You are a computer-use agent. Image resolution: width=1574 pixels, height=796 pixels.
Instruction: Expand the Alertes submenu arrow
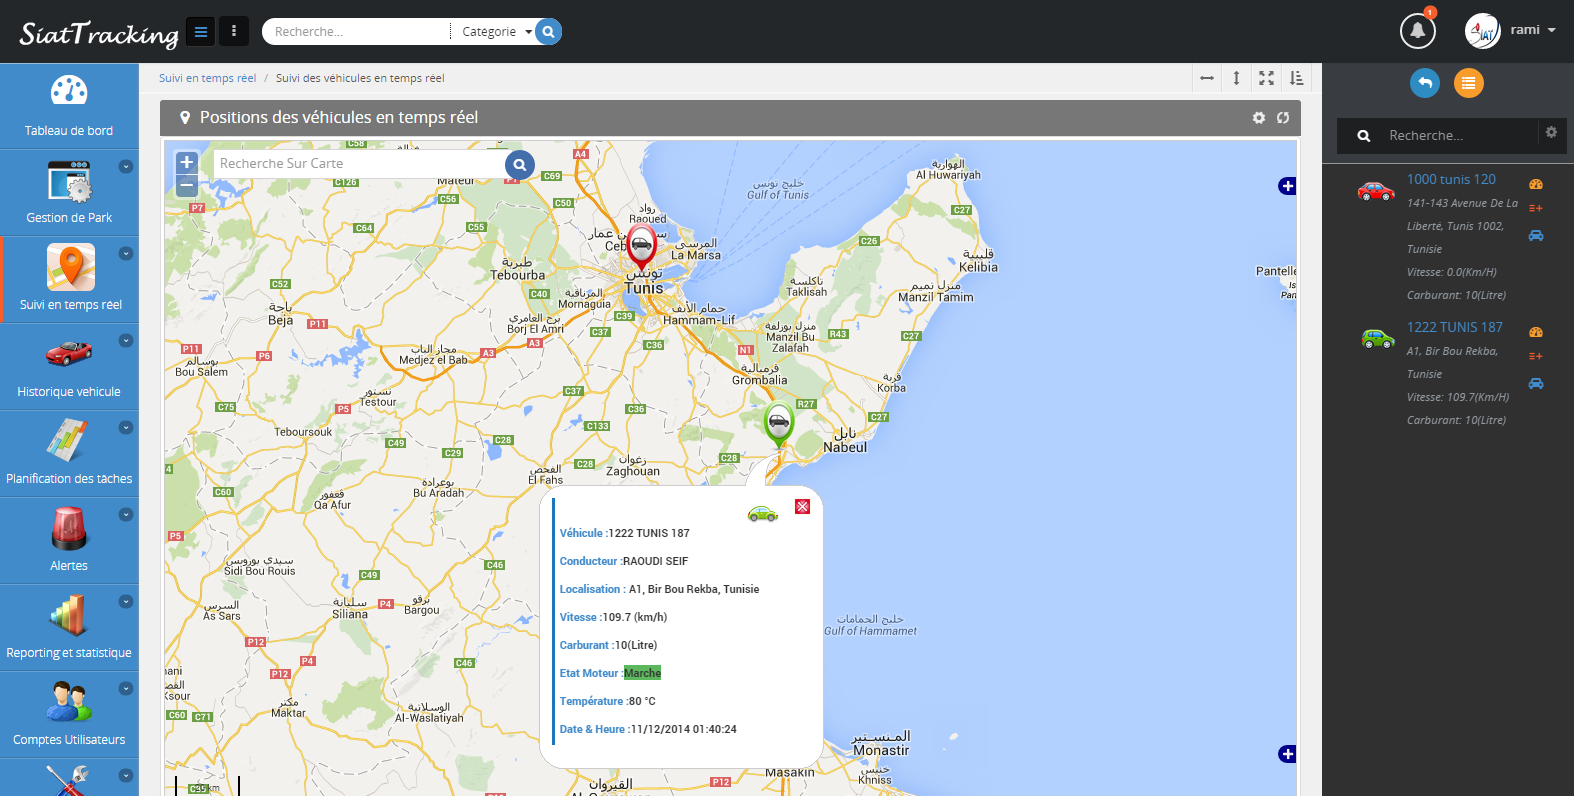126,515
